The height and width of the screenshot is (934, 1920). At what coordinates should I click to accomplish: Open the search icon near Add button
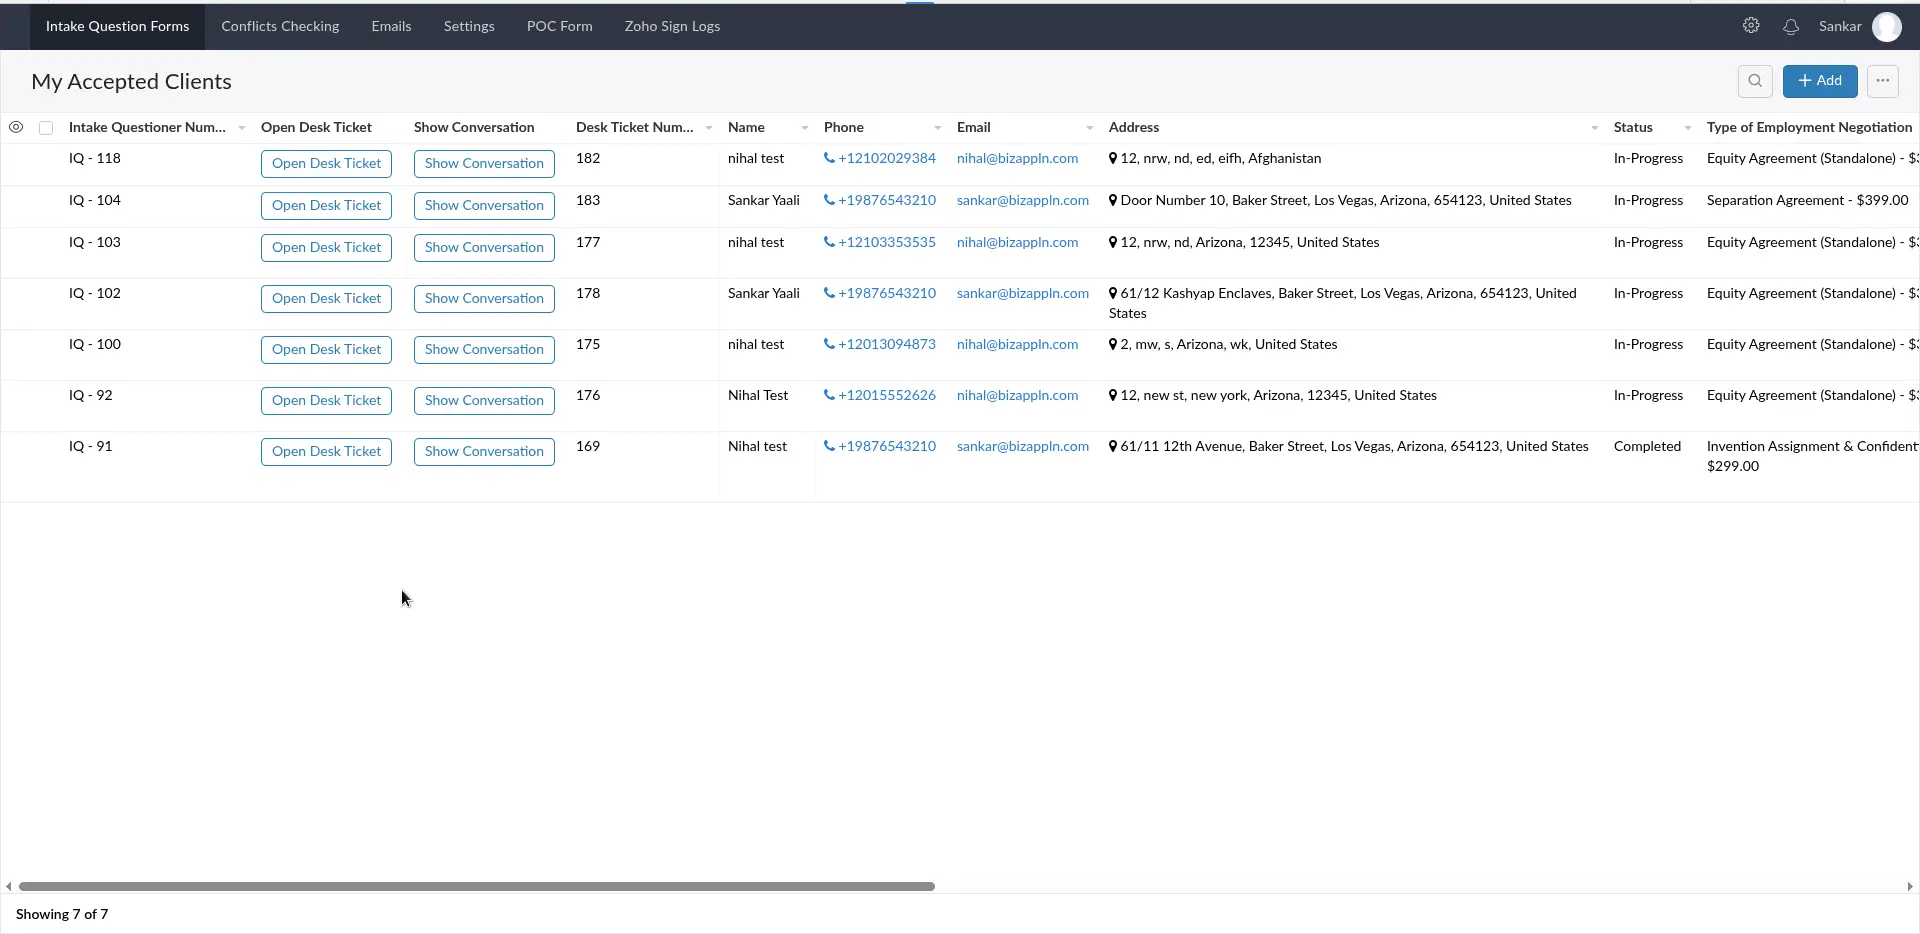pos(1756,81)
